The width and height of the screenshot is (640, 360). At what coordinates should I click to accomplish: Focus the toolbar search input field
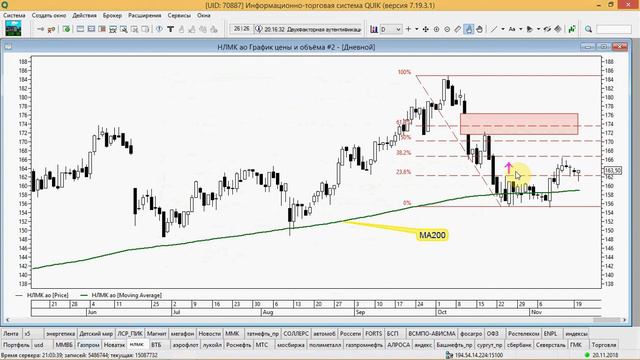click(x=614, y=29)
